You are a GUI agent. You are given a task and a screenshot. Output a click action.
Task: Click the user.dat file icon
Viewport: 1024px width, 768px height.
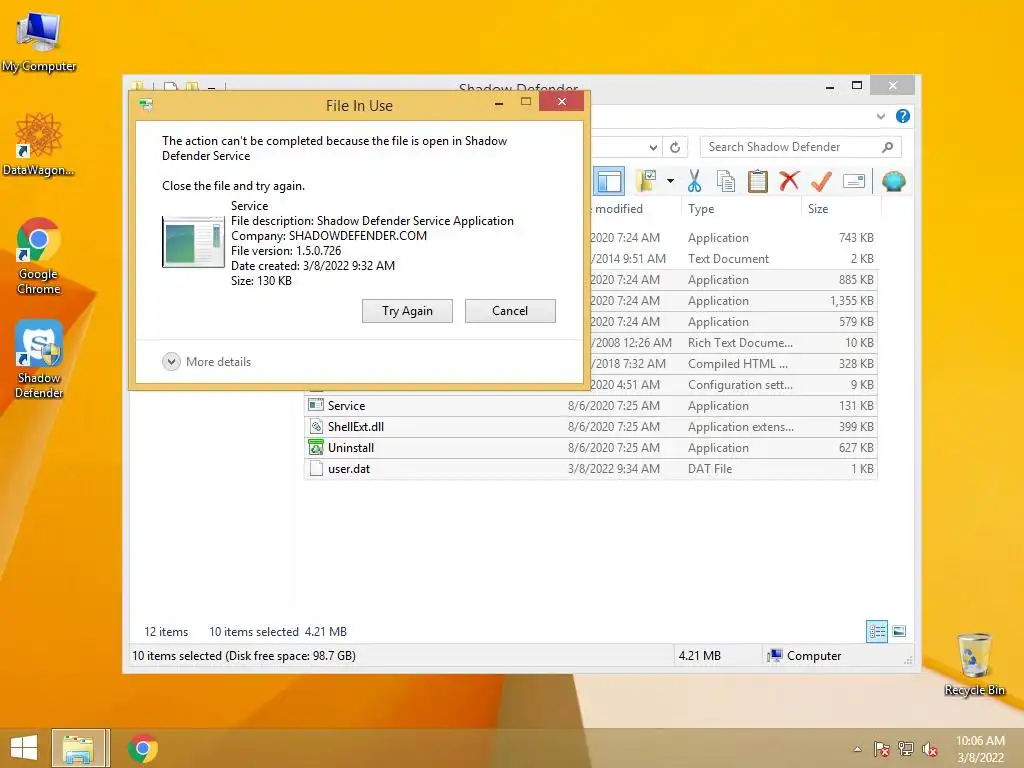(x=316, y=468)
